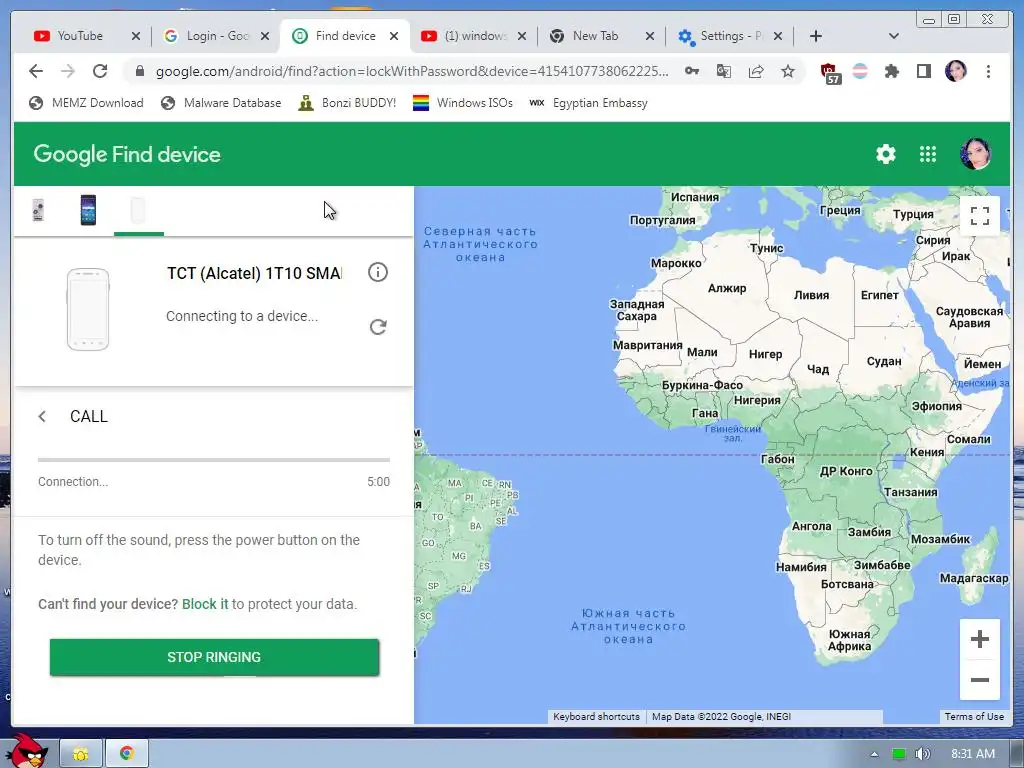Click the taskbar clock 8:31 AM
Image resolution: width=1024 pixels, height=768 pixels.
click(973, 754)
